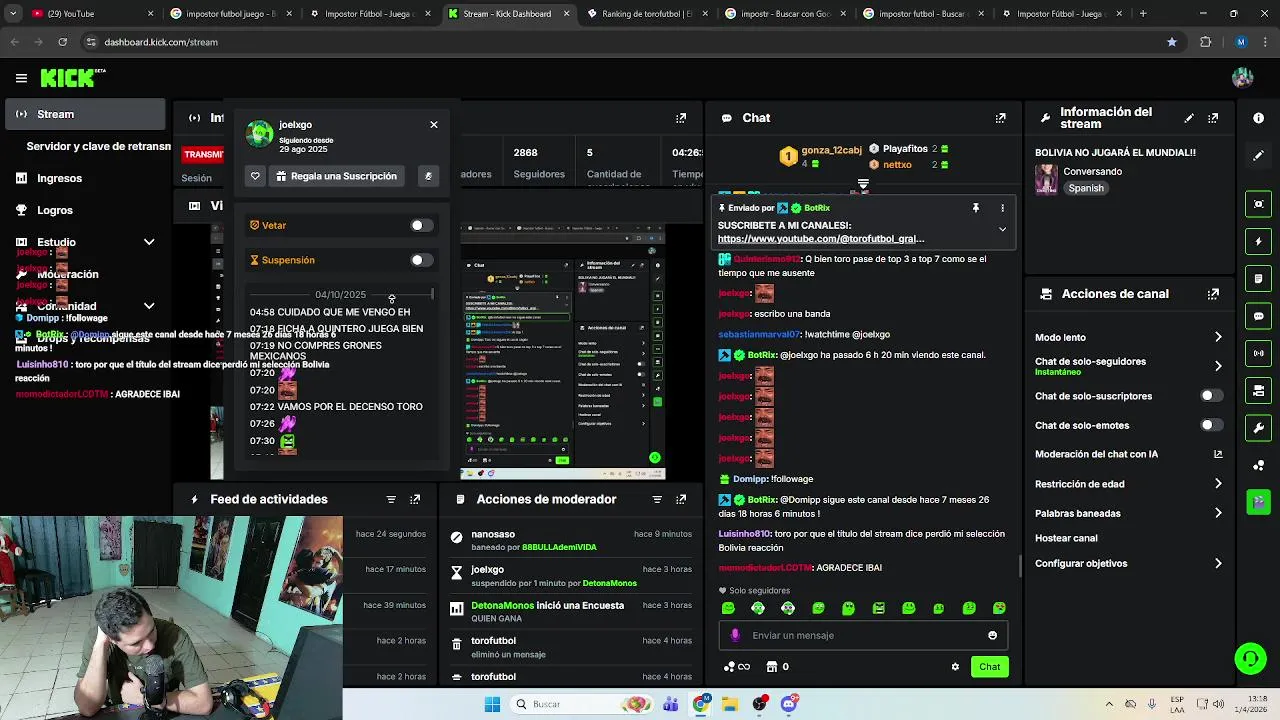Screen dimensions: 1280x720
Task: Expand the pinned message chevron
Action: point(1002,229)
